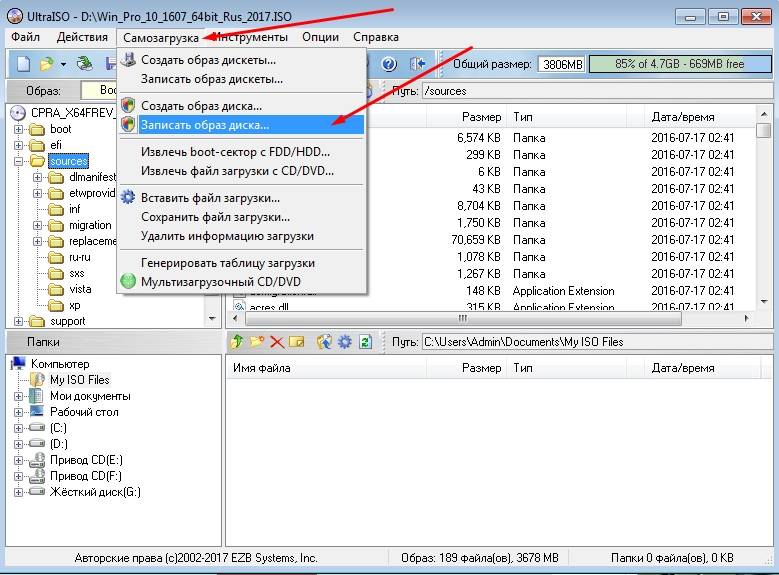
Task: Click the Application Extension 148 KB row type
Action: point(563,291)
